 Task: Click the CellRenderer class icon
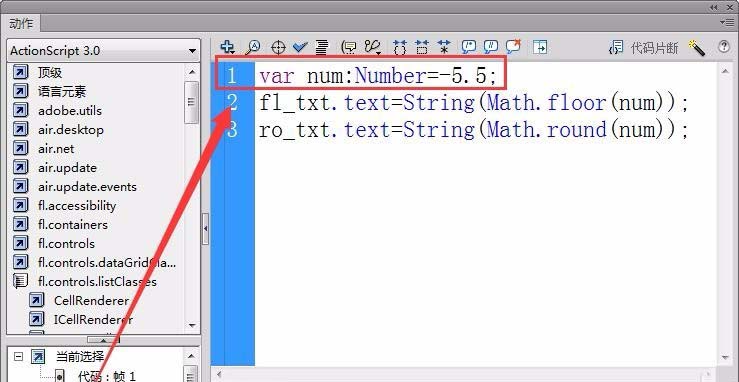click(36, 301)
